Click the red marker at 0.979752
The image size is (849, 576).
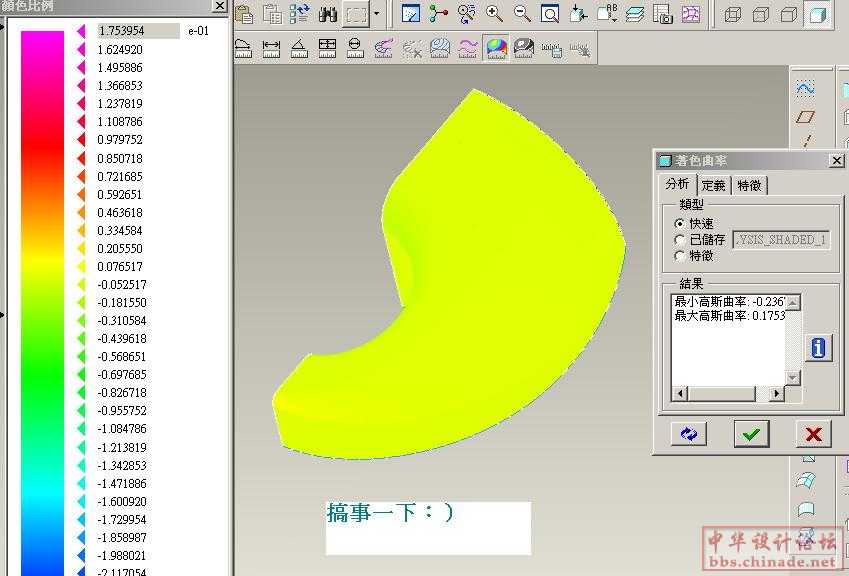81,140
